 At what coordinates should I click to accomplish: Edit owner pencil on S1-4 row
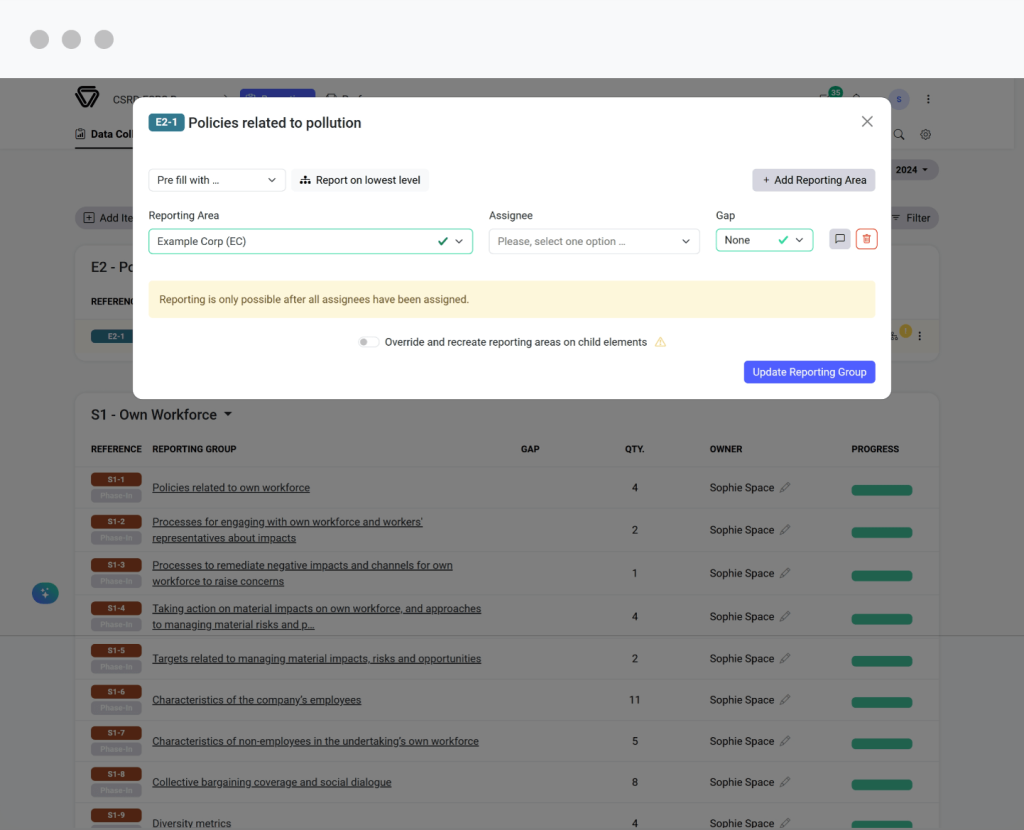785,616
